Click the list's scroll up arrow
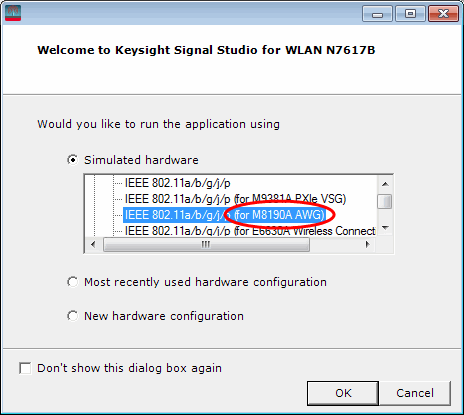 click(x=385, y=184)
